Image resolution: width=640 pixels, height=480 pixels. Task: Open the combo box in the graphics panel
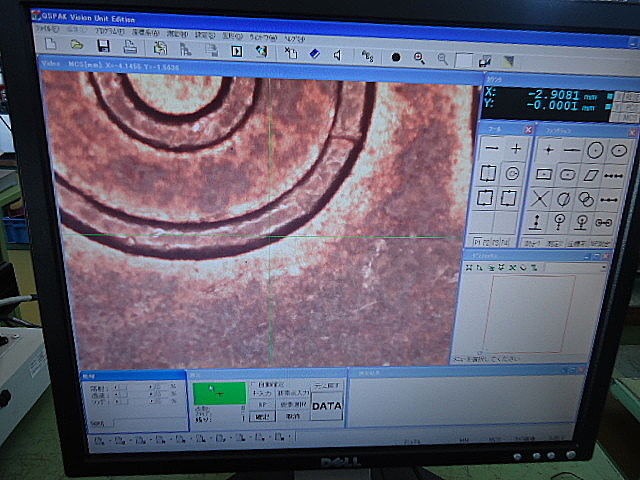tap(576, 268)
